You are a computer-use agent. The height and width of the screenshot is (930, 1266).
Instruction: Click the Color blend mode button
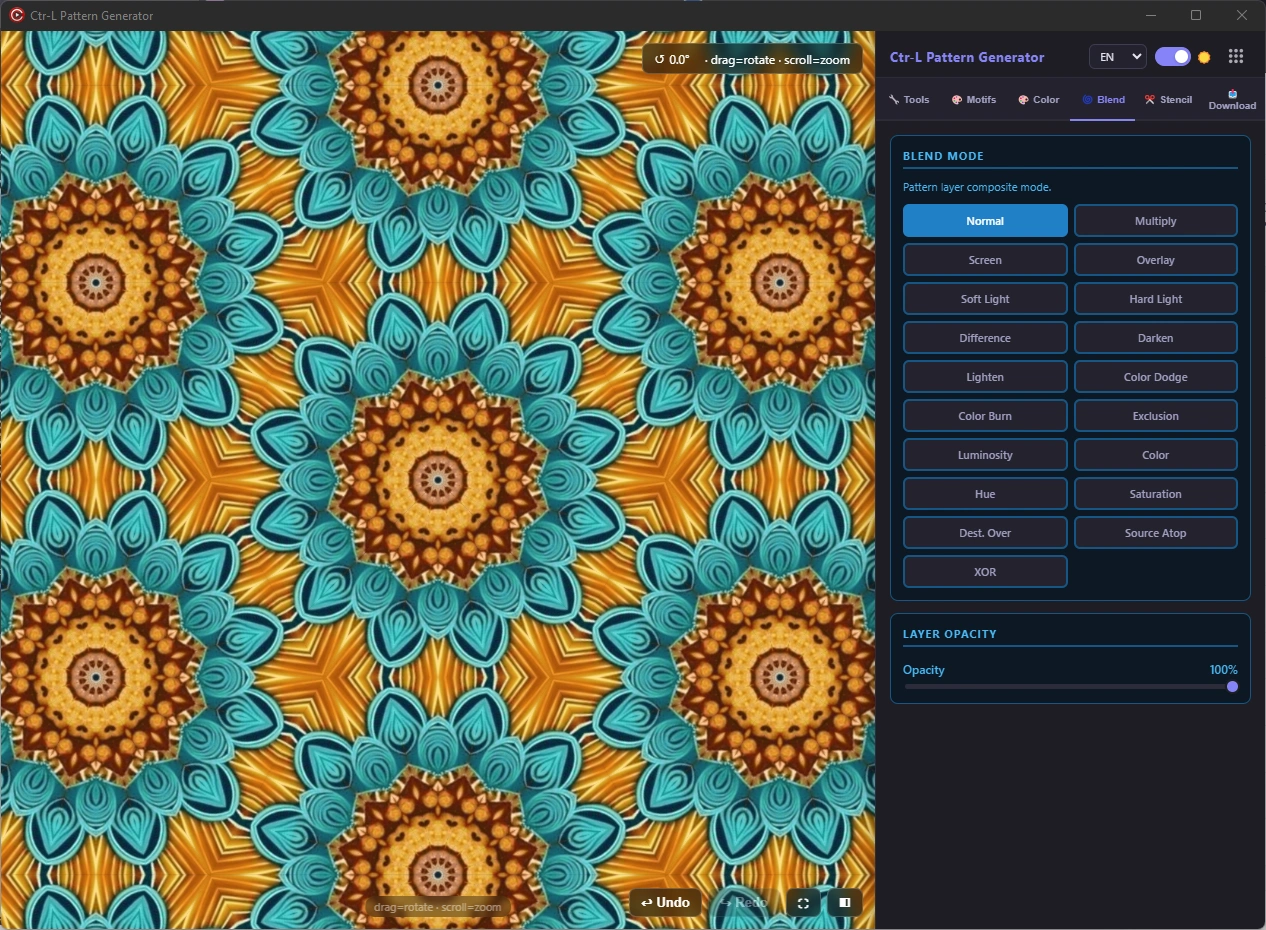pos(1156,455)
